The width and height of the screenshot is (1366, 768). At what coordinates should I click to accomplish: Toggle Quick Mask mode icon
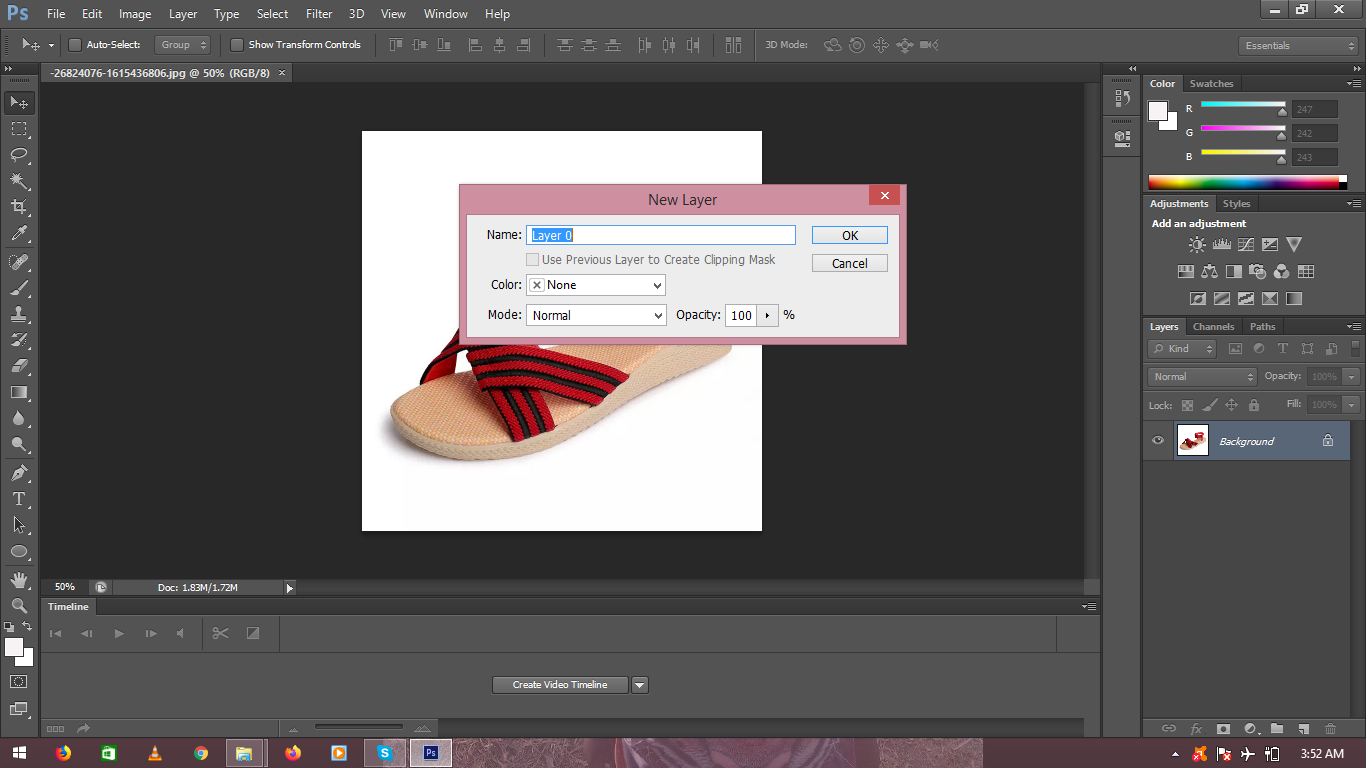pyautogui.click(x=19, y=682)
